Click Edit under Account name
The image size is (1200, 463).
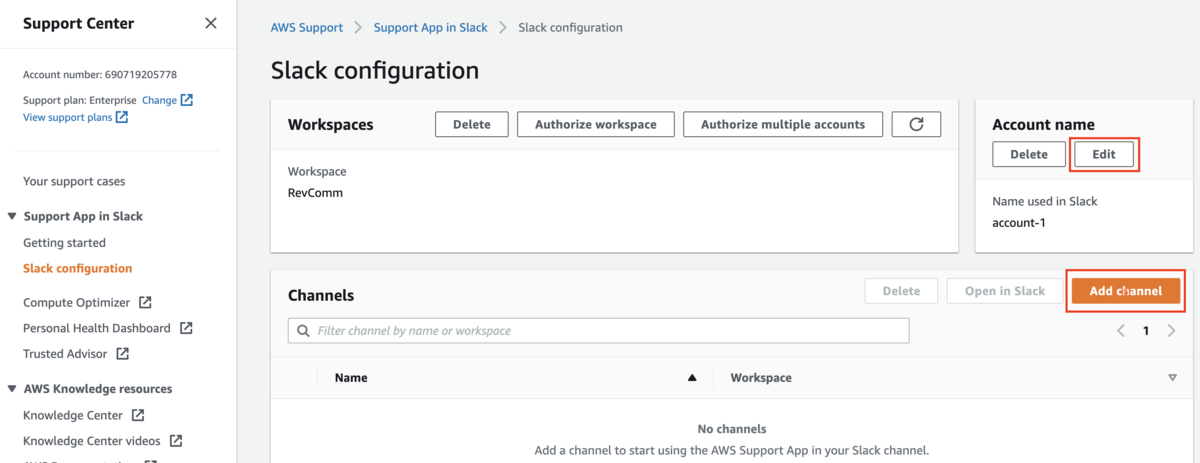pyautogui.click(x=1104, y=154)
